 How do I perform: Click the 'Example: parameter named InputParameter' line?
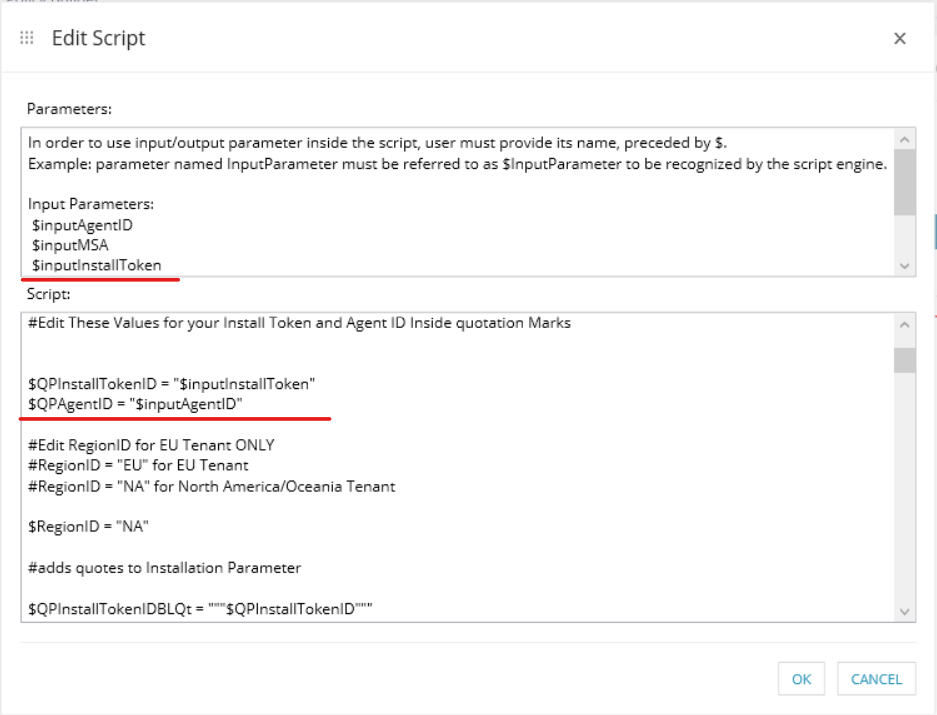(x=458, y=164)
